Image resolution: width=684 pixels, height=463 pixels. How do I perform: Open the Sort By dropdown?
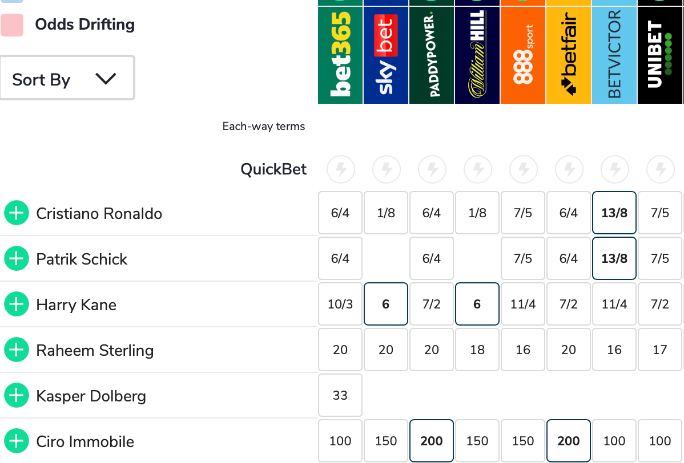(67, 80)
